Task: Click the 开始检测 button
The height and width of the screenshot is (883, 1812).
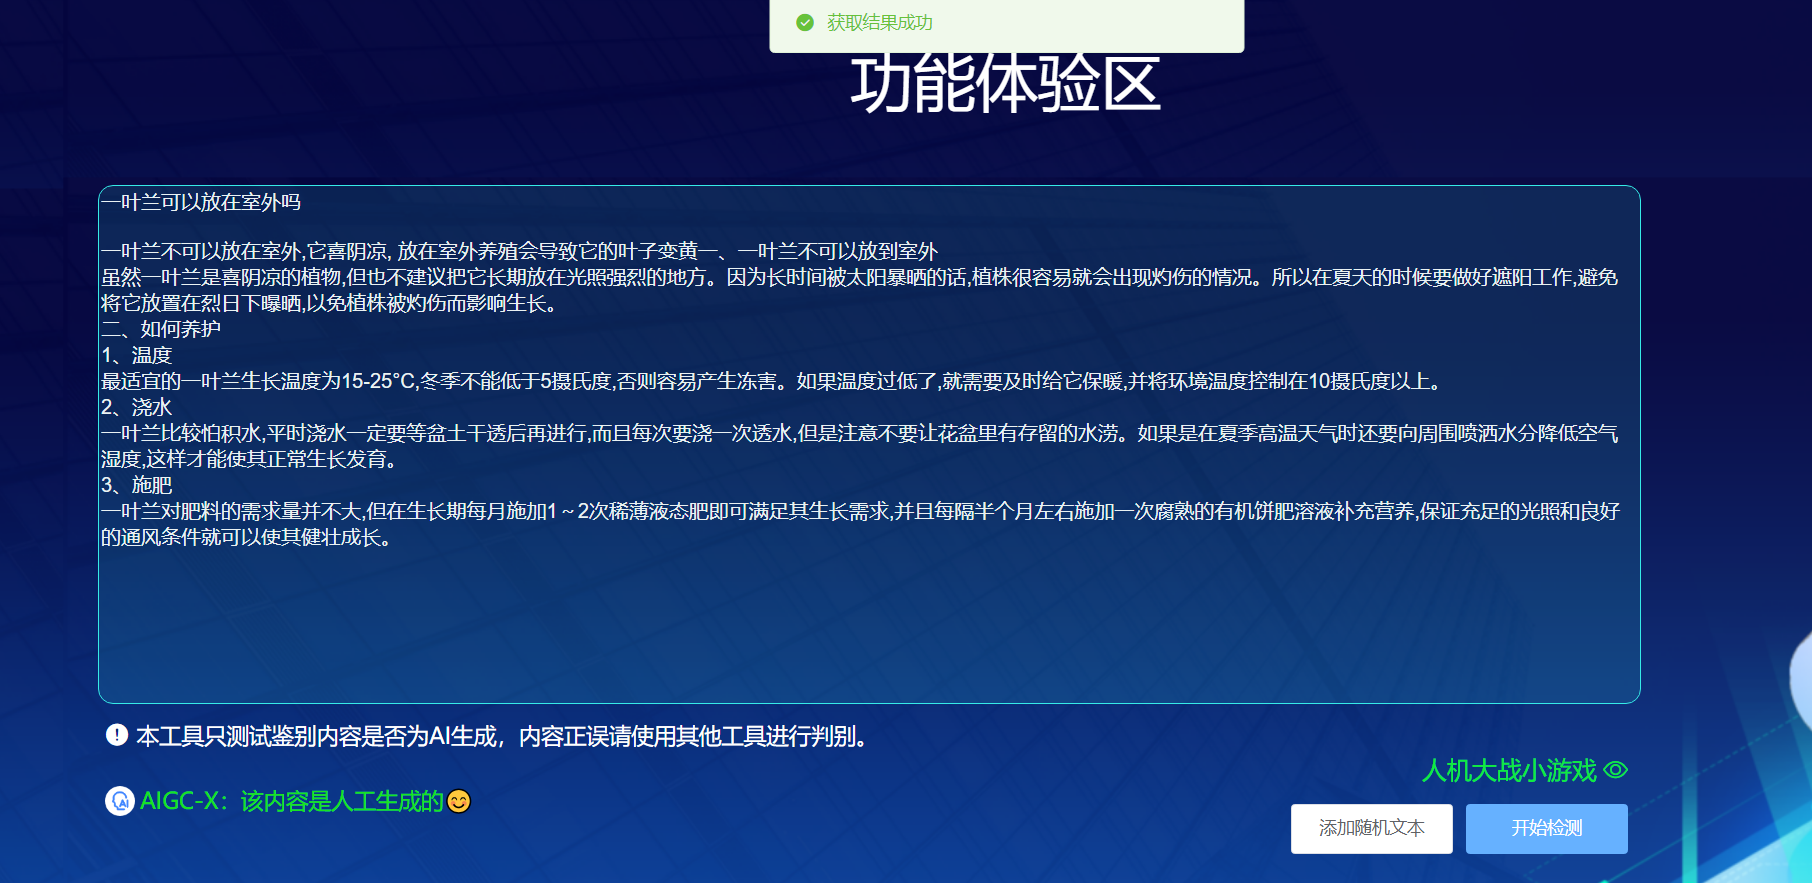Action: 1546,828
